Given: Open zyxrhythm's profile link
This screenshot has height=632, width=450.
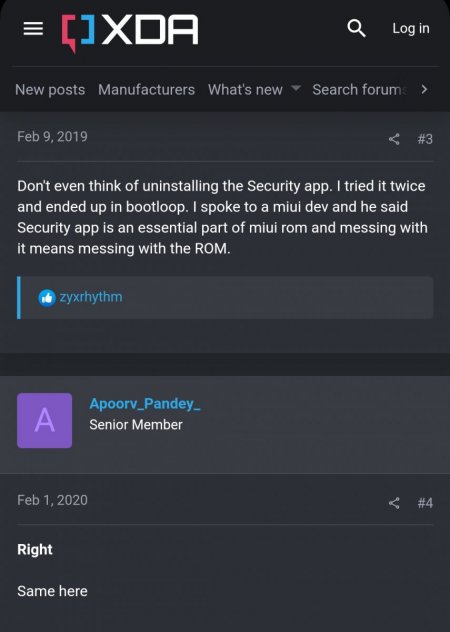Looking at the screenshot, I should point(91,297).
